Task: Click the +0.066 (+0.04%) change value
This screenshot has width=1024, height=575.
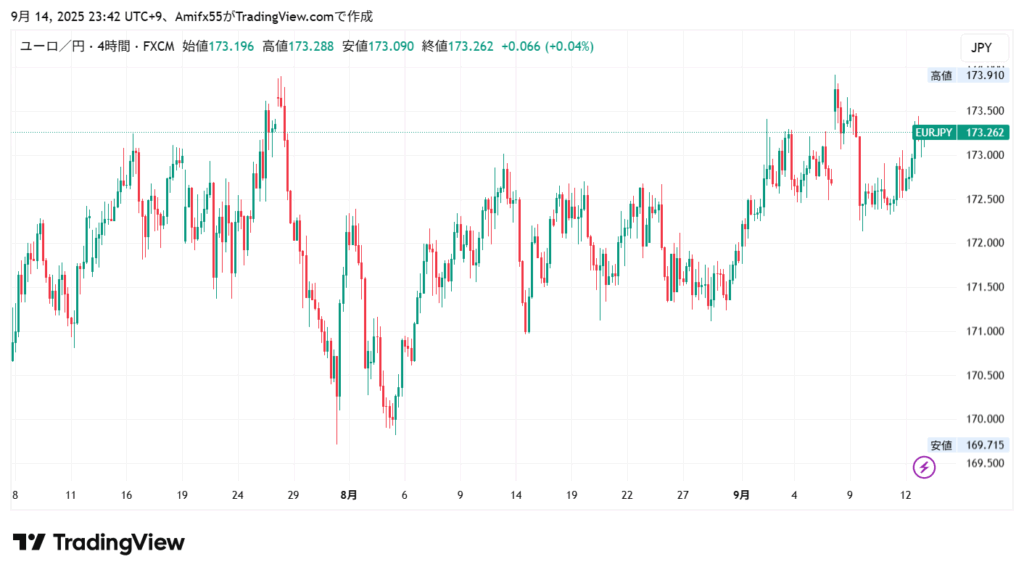Action: coord(547,46)
